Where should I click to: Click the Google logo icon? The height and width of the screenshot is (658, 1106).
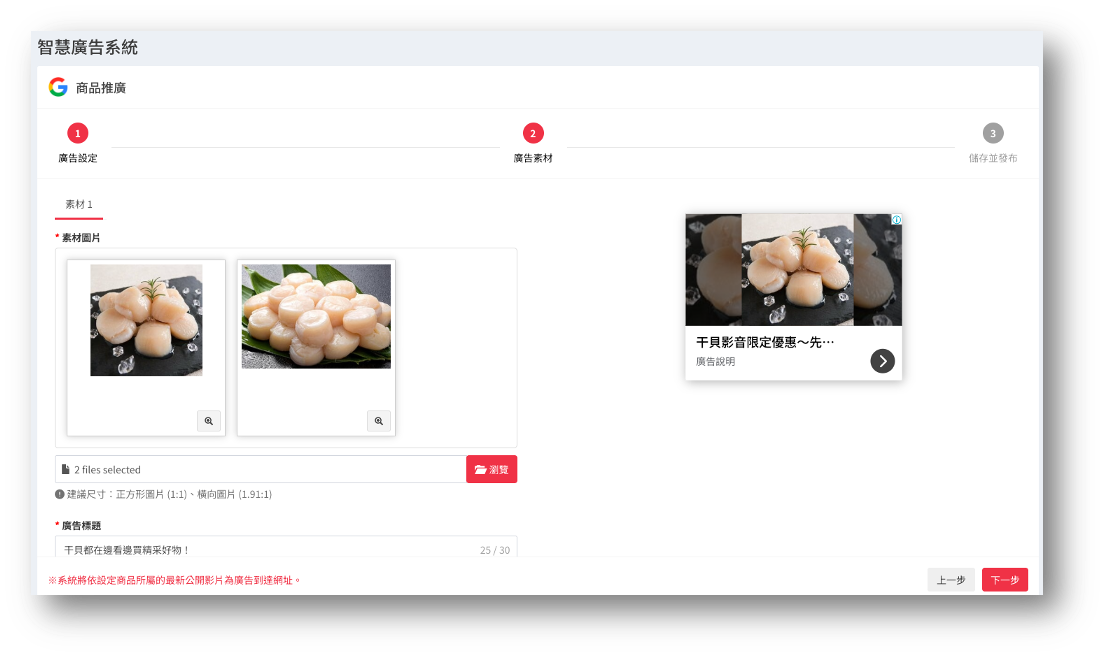click(58, 87)
